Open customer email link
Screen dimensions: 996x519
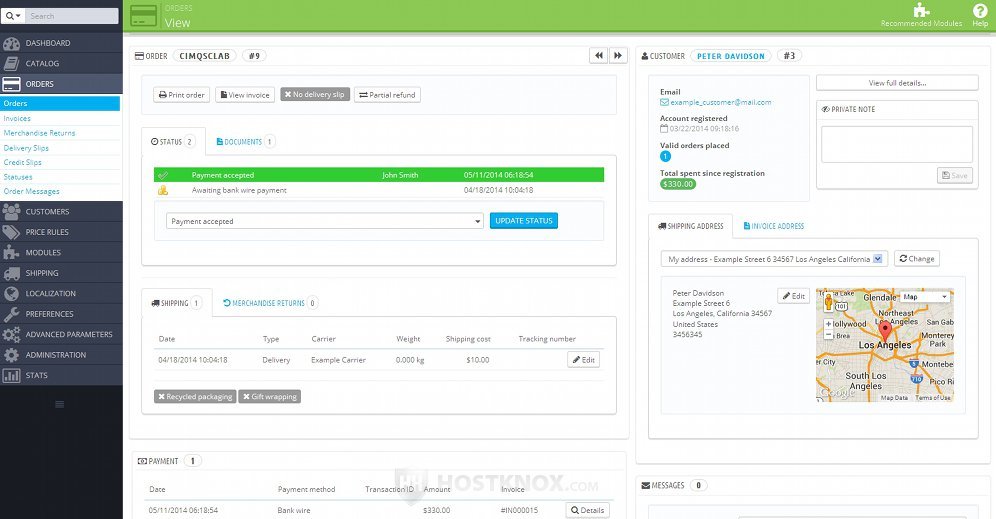tap(720, 102)
